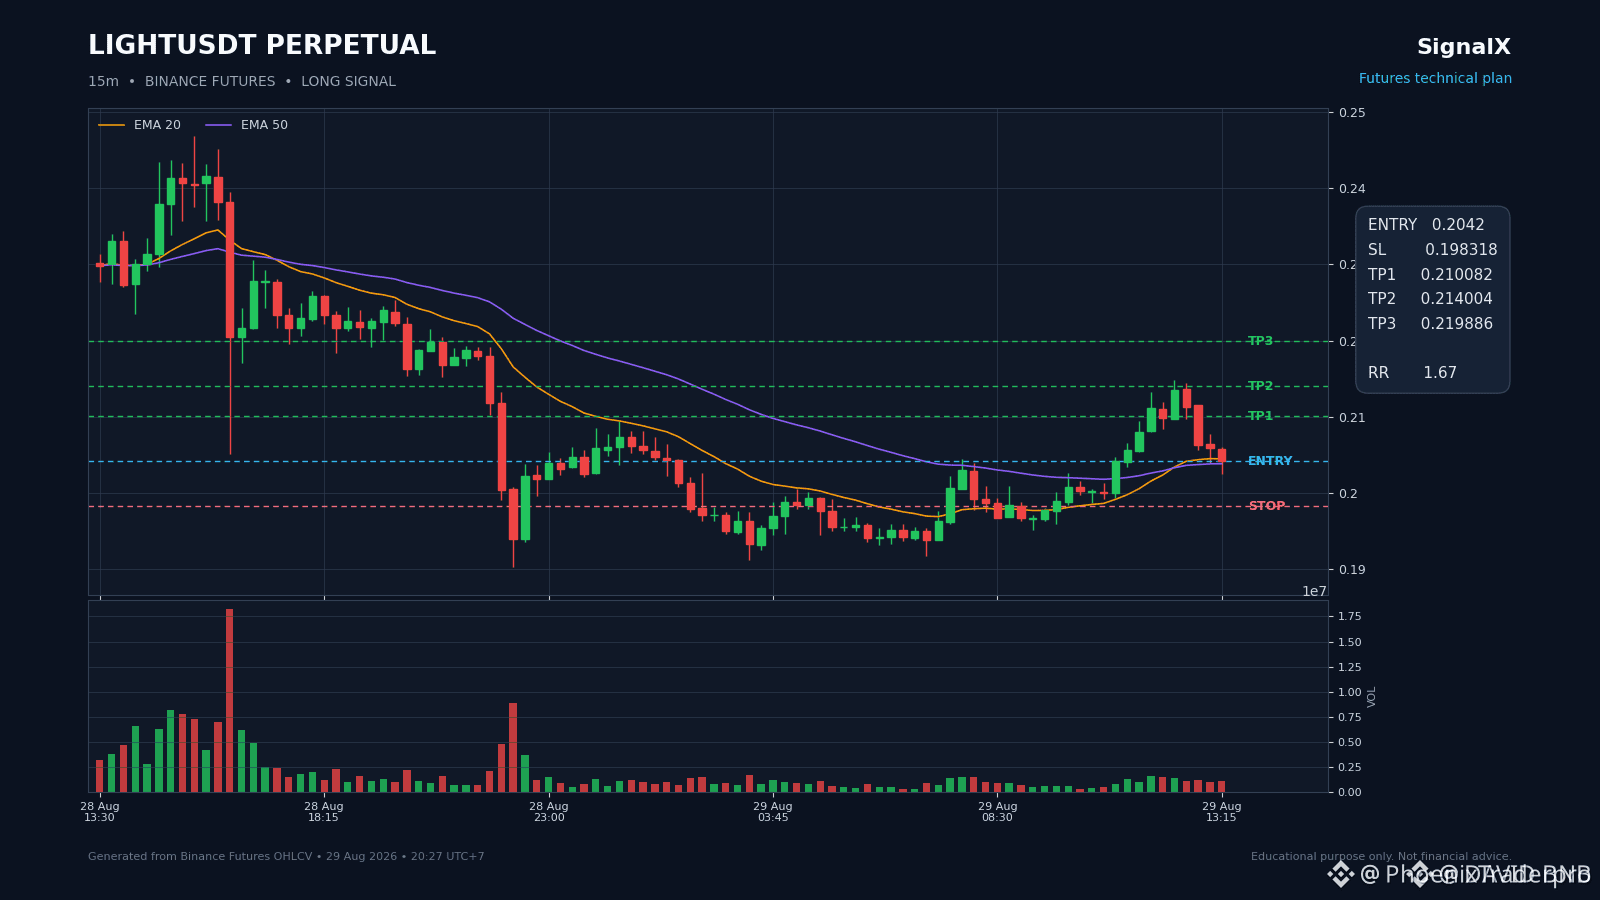Click the 'Generated from Binance Futures OHLCV' footer text
This screenshot has width=1600, height=900.
(x=286, y=857)
